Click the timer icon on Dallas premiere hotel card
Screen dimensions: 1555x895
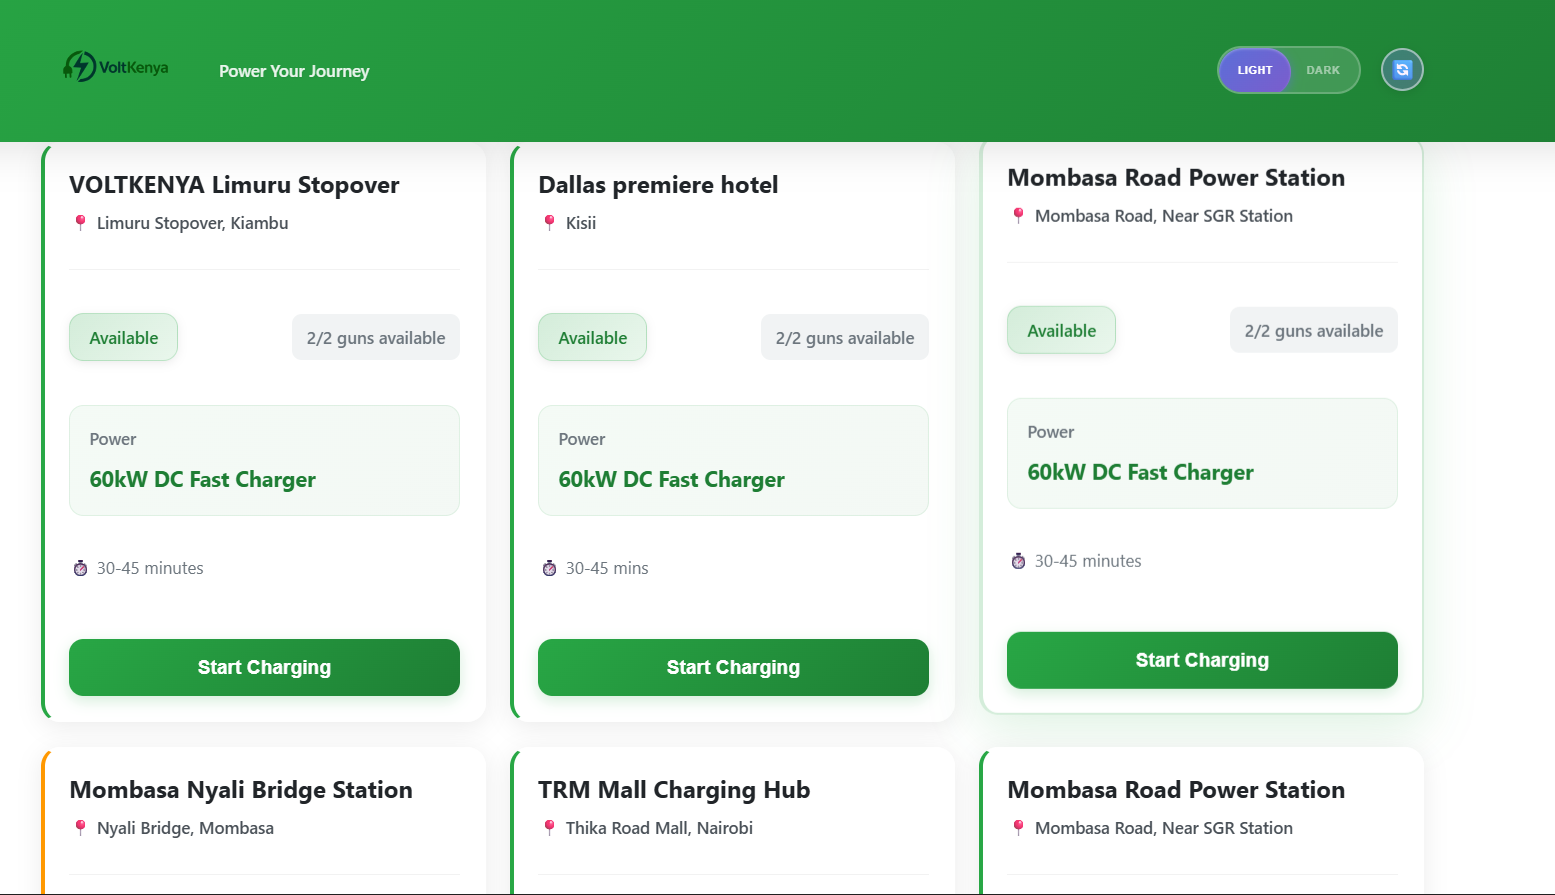pyautogui.click(x=549, y=567)
